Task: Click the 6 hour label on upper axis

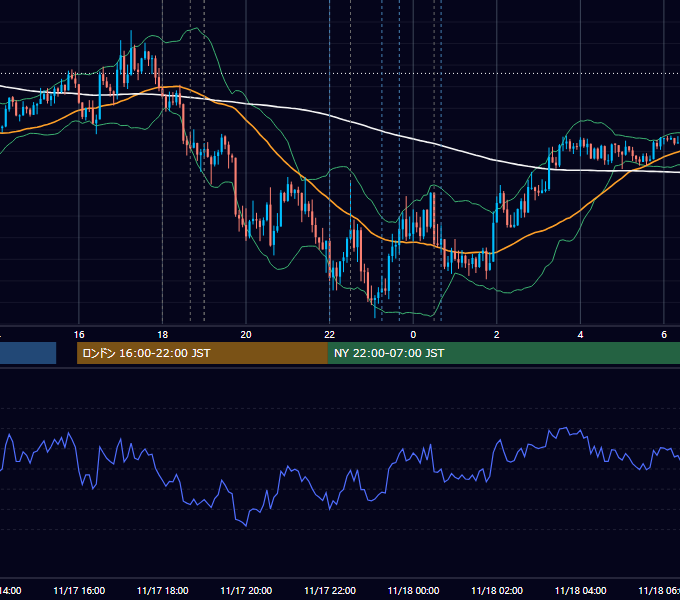Action: [x=664, y=335]
